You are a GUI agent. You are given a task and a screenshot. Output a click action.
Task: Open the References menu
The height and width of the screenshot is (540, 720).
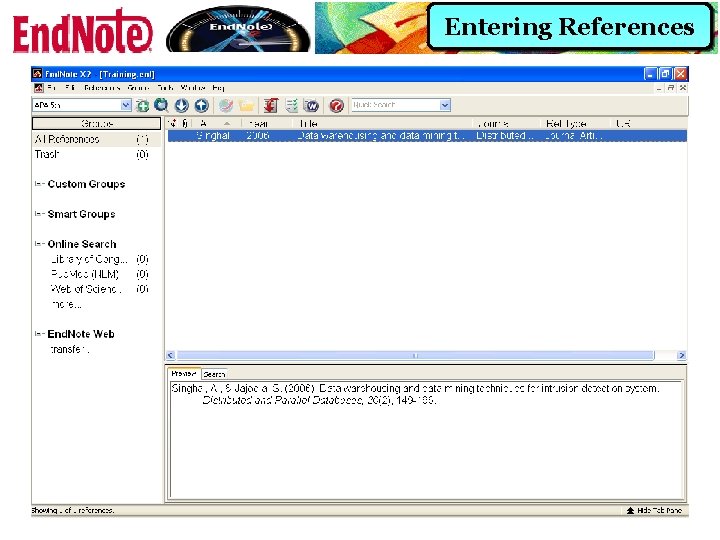tap(102, 88)
